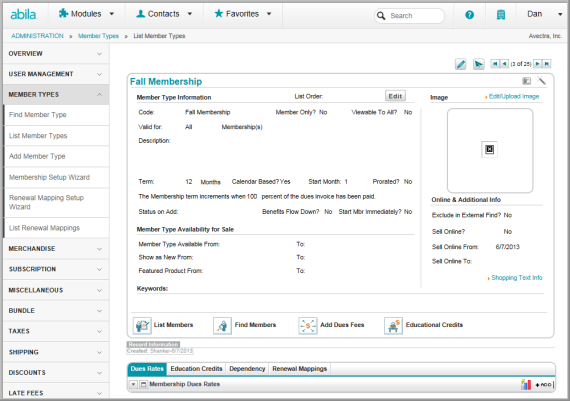Open the Edit/Upload Image link
Image resolution: width=570 pixels, height=401 pixels.
click(x=514, y=96)
